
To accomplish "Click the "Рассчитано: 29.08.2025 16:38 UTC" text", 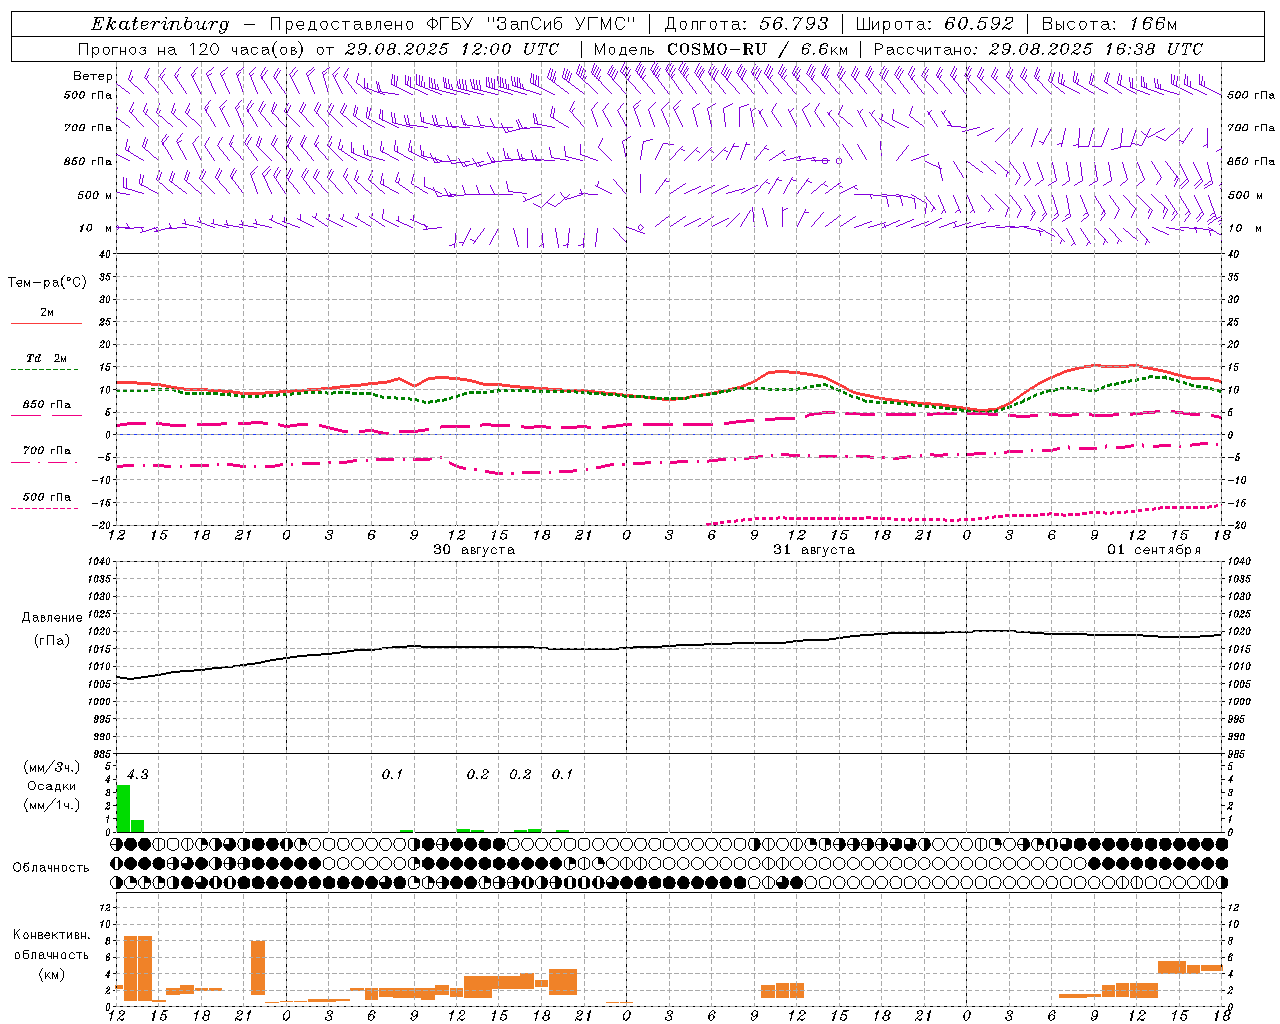I will pyautogui.click(x=1038, y=49).
